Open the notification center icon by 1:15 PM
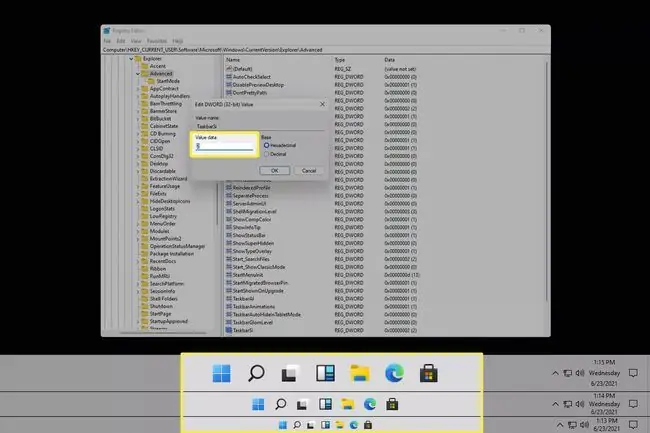Image resolution: width=650 pixels, height=433 pixels. point(633,373)
